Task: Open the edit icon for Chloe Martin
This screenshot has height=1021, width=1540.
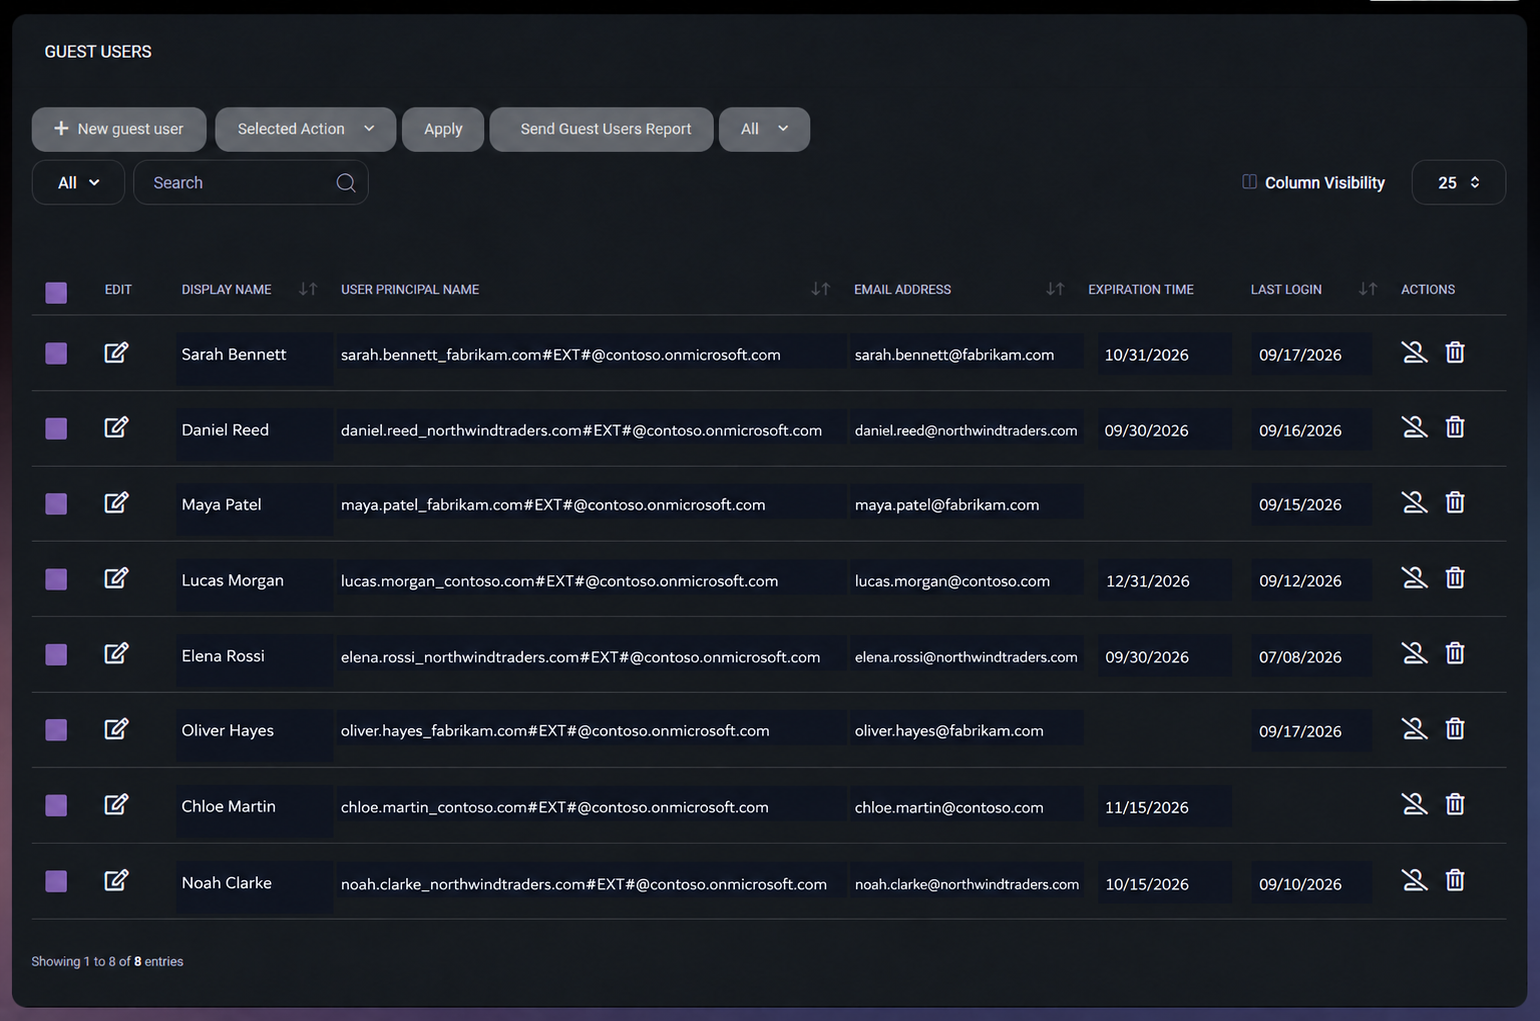Action: coord(116,804)
